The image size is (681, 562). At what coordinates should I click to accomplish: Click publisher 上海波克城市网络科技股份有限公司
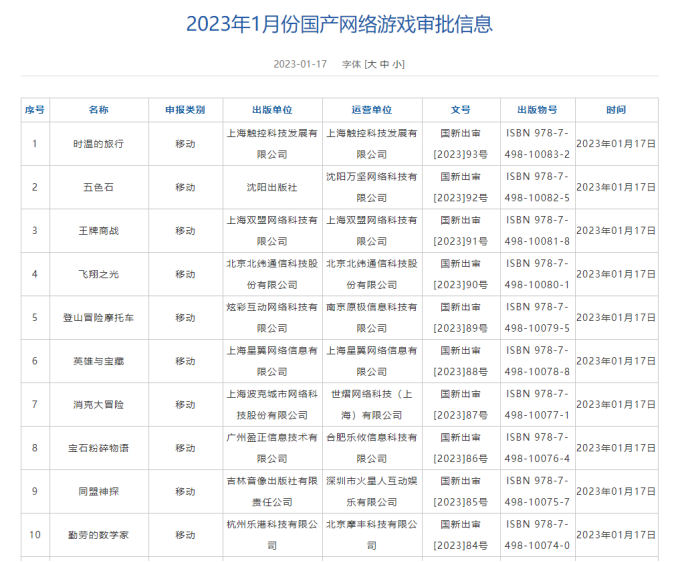pyautogui.click(x=272, y=404)
